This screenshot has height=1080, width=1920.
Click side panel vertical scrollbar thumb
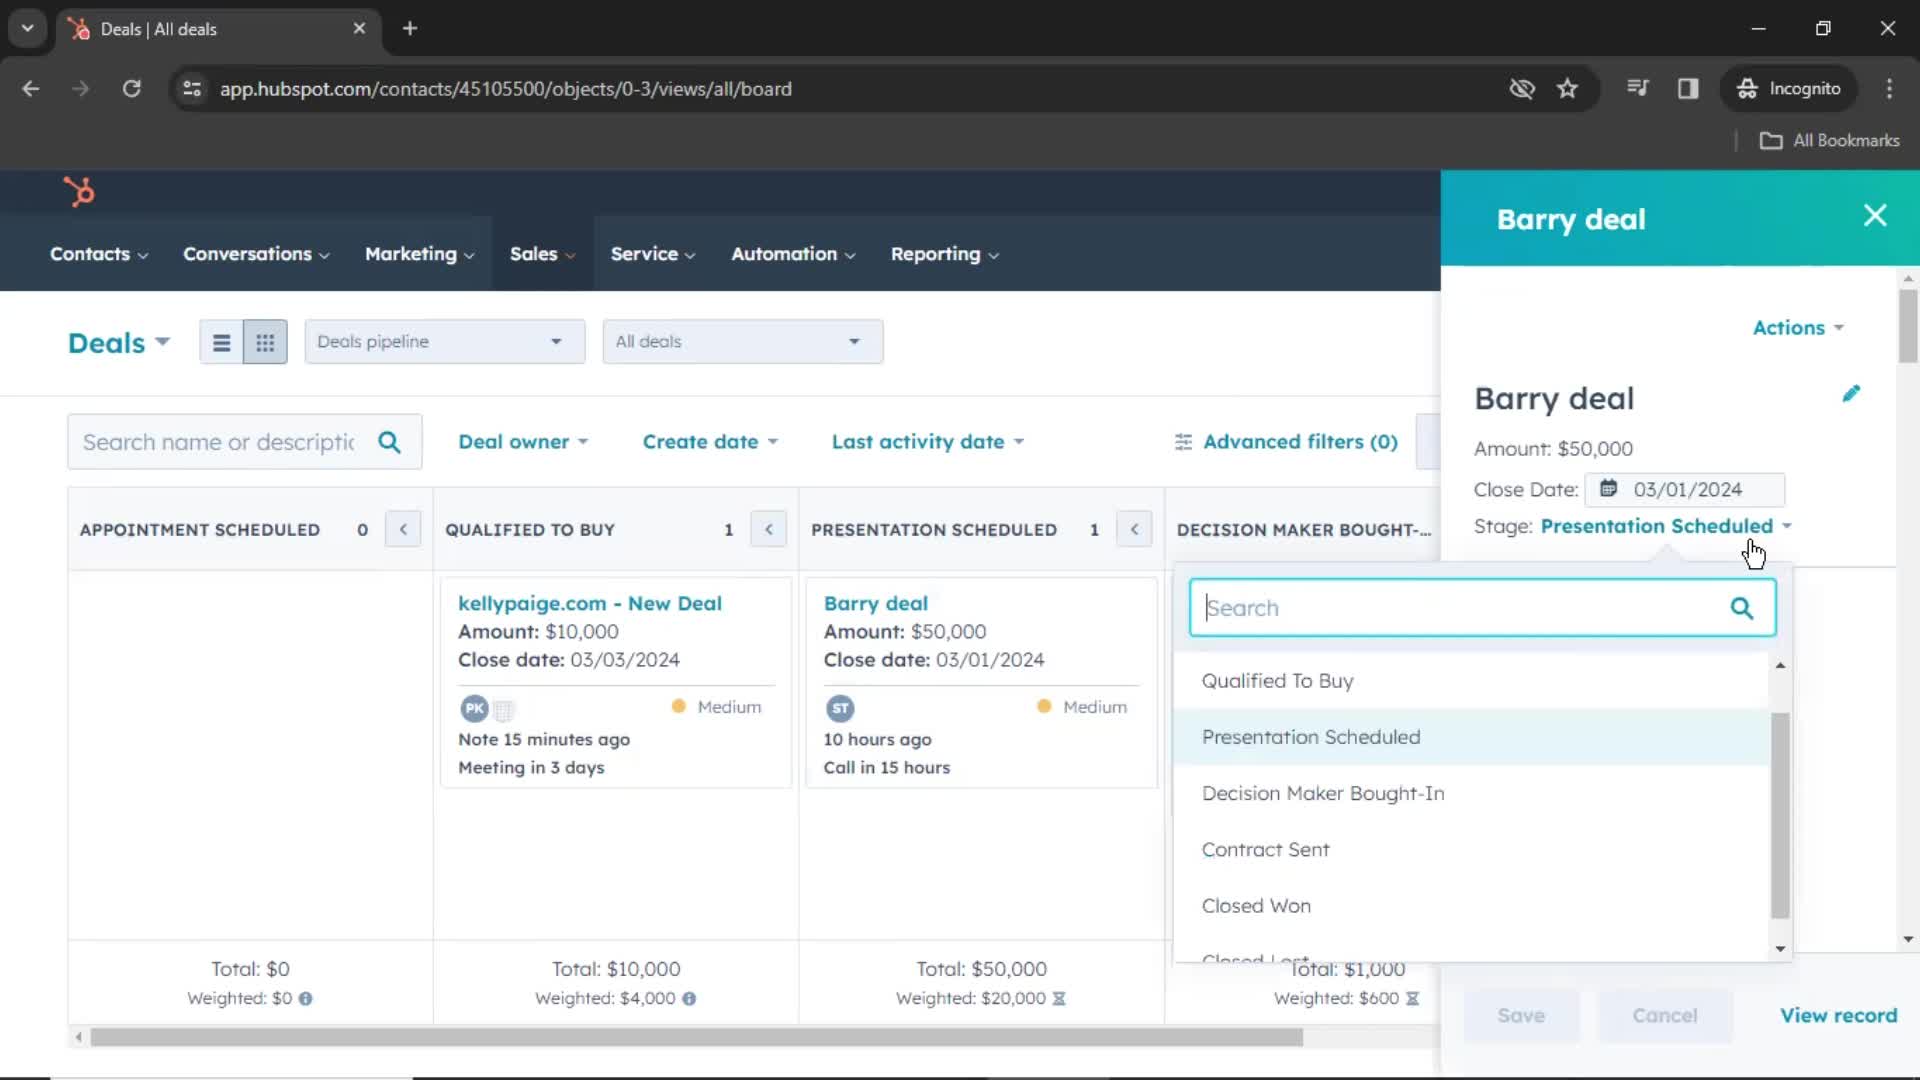tap(1908, 326)
